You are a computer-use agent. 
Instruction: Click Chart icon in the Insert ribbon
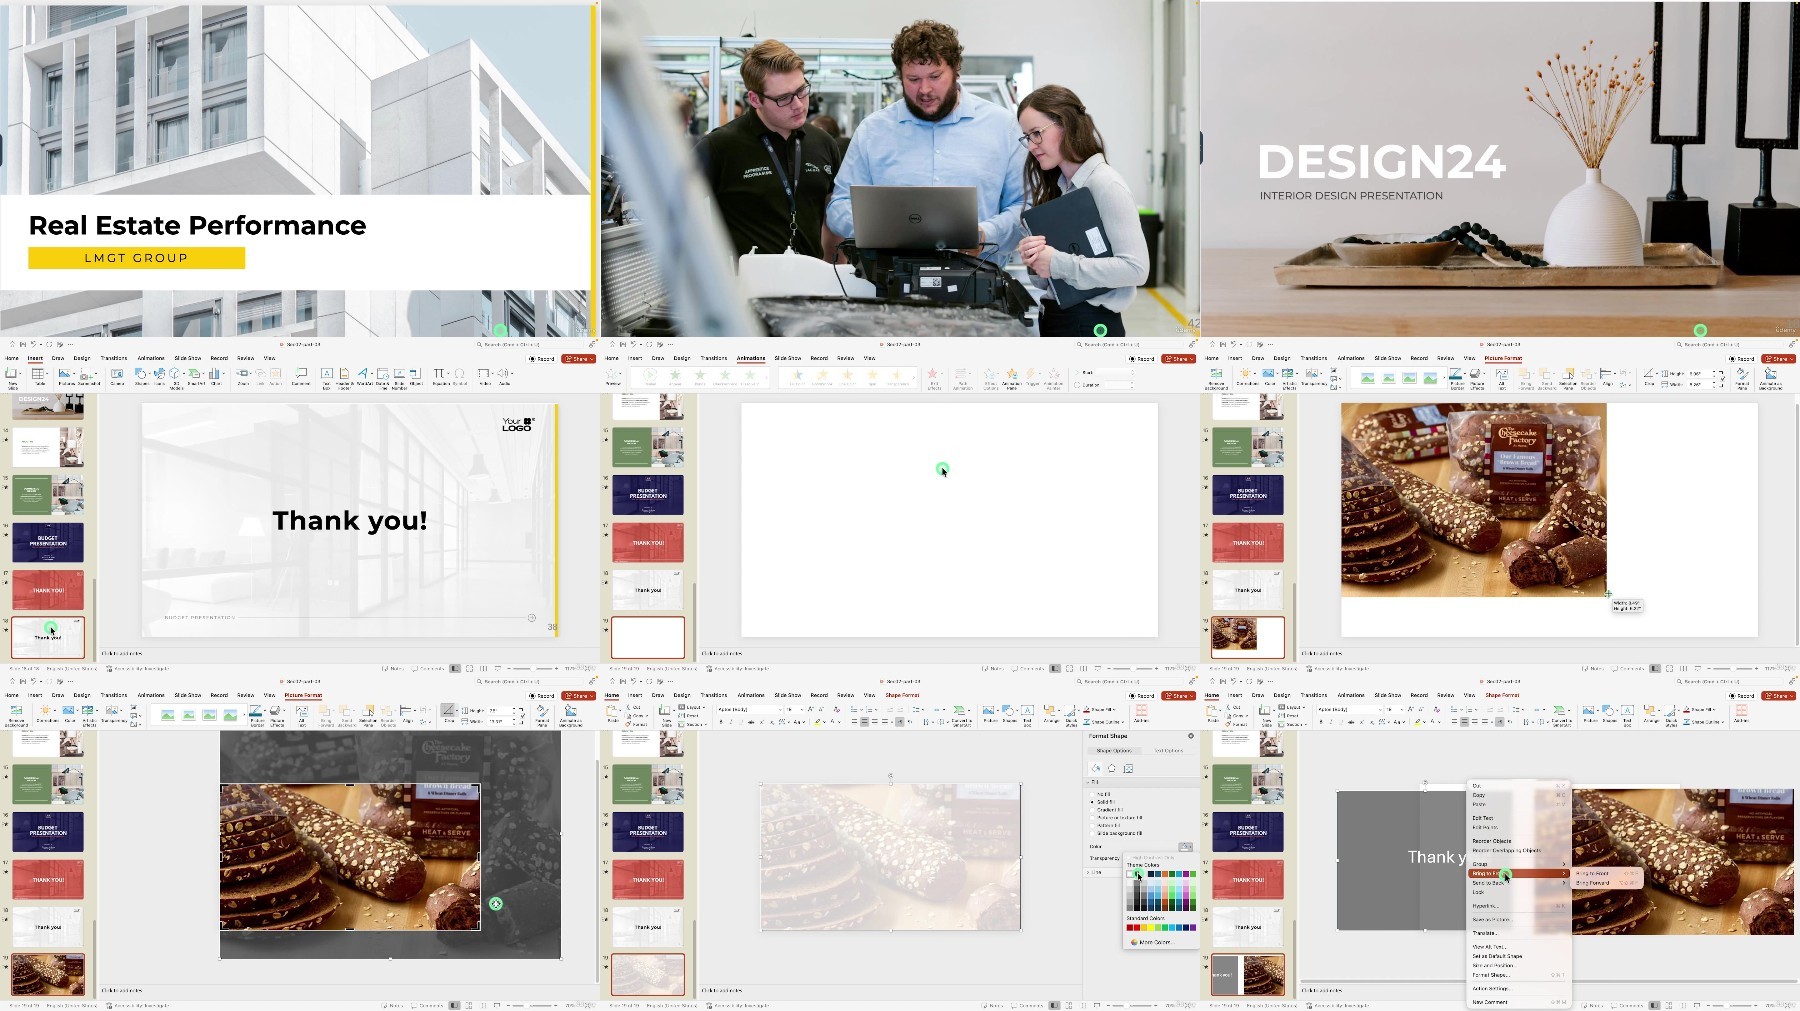(215, 377)
